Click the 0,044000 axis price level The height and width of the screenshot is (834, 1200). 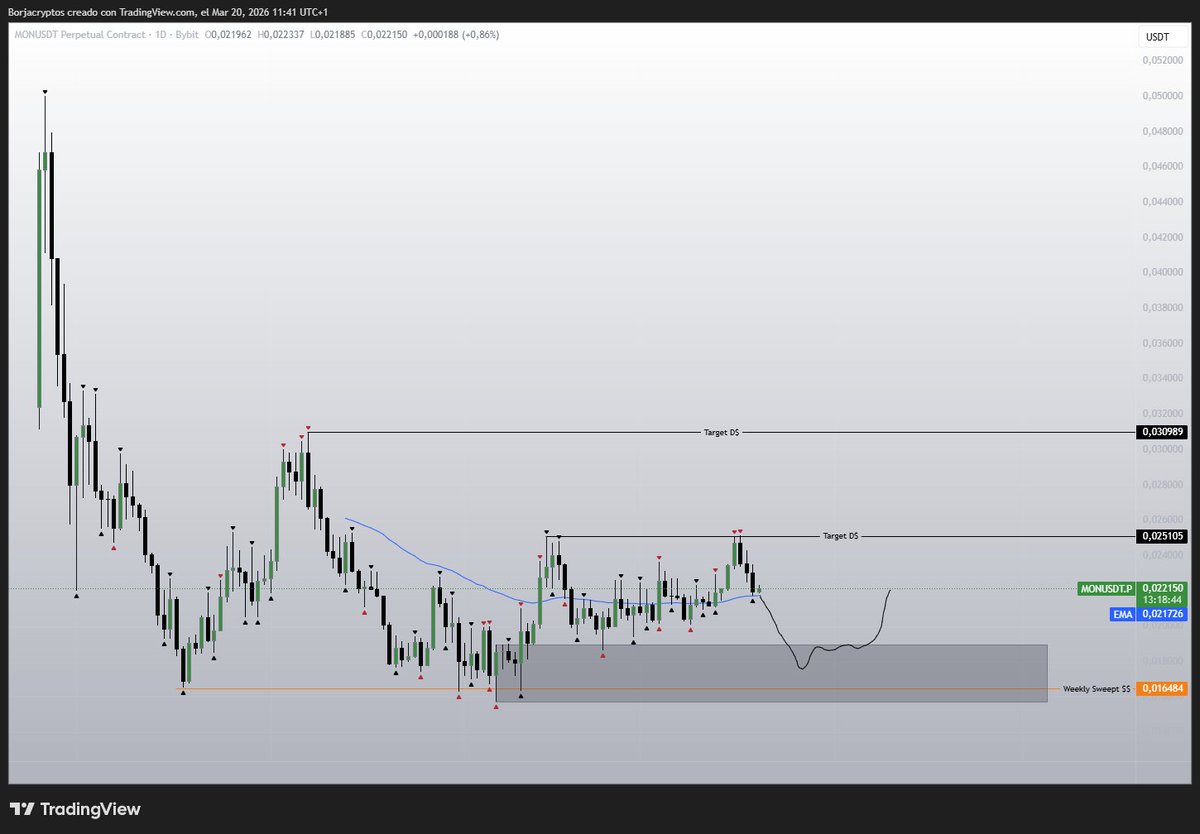coord(1161,202)
